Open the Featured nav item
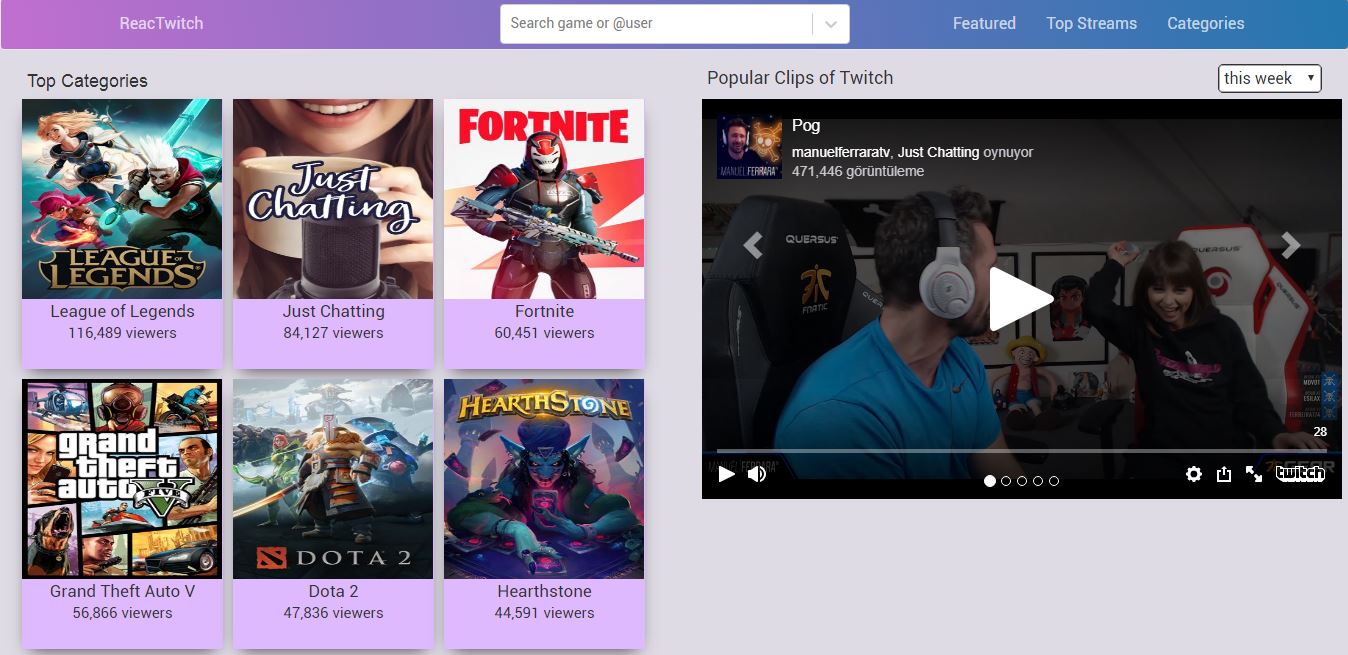 pyautogui.click(x=984, y=23)
